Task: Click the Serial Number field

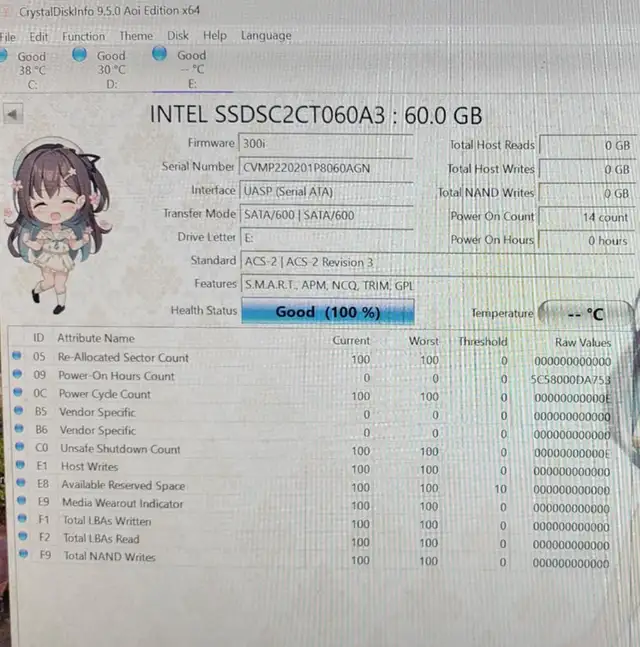Action: (x=326, y=168)
